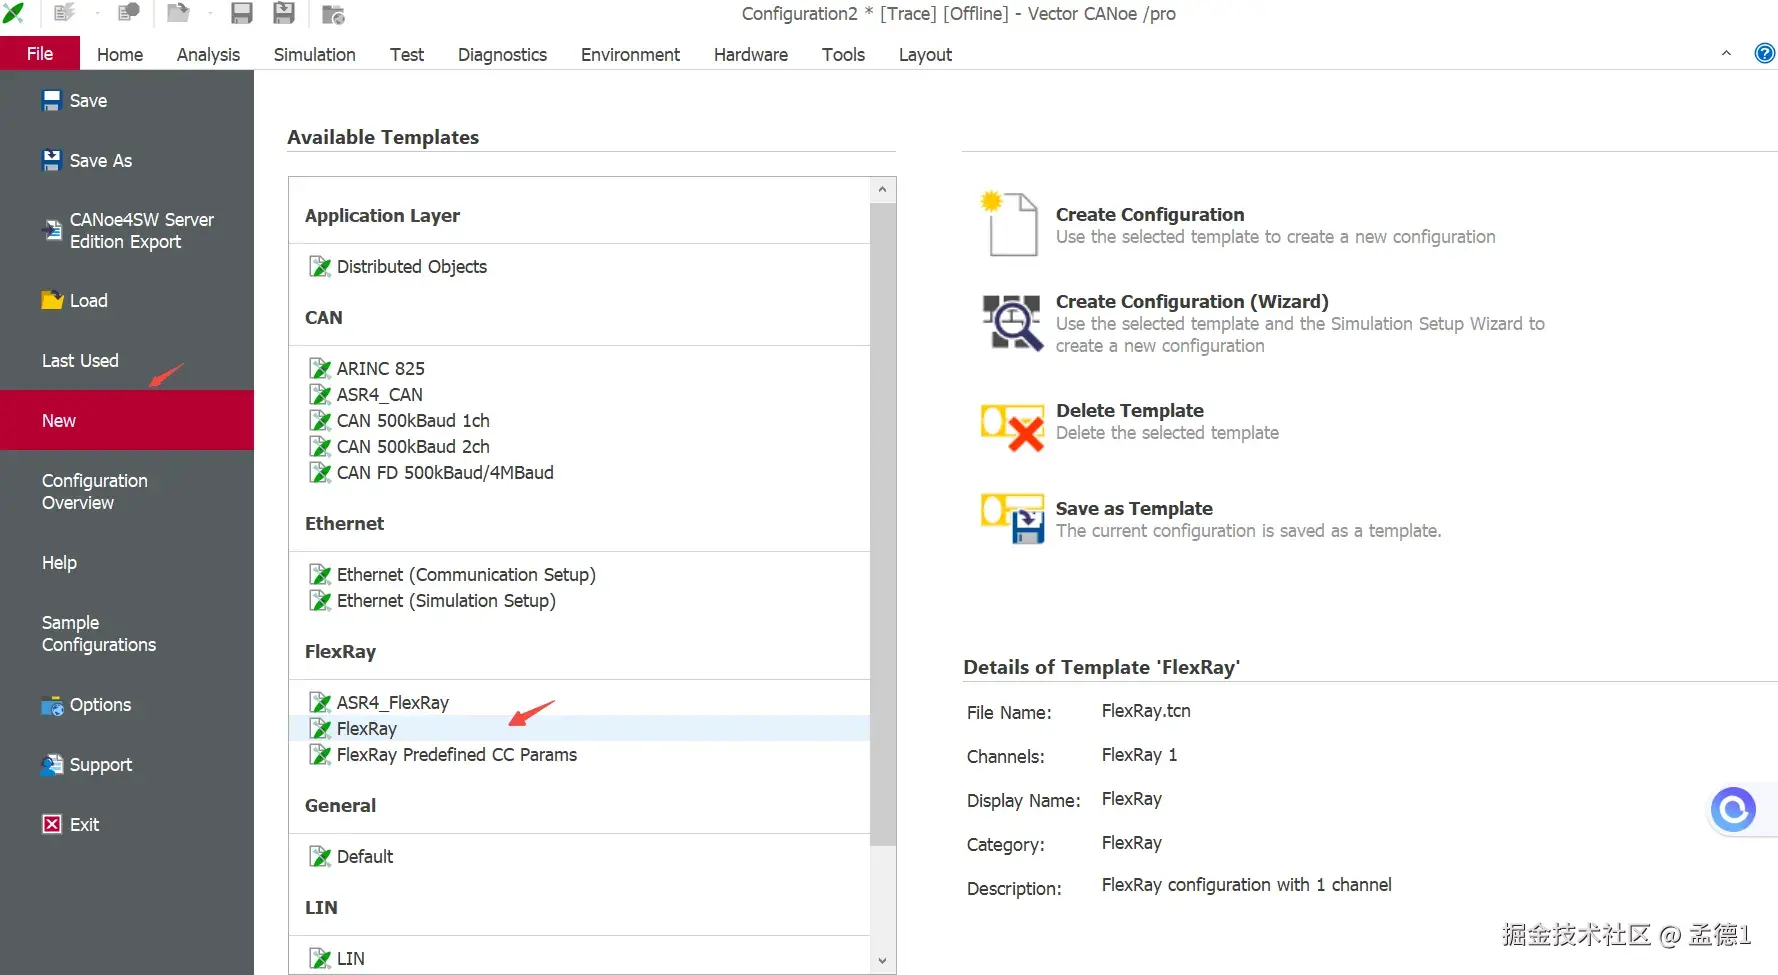The width and height of the screenshot is (1778, 975).
Task: Open the Diagnostics ribbon tab
Action: [x=502, y=55]
